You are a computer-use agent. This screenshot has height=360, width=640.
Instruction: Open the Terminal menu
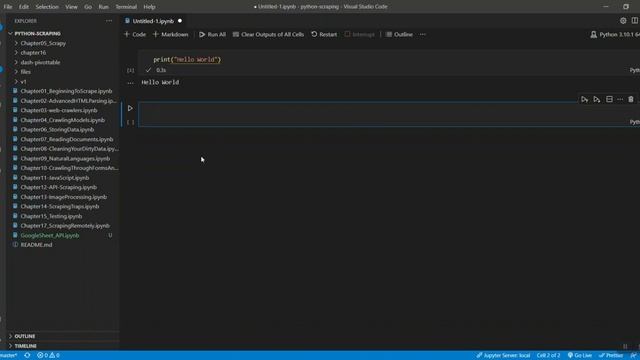point(126,7)
